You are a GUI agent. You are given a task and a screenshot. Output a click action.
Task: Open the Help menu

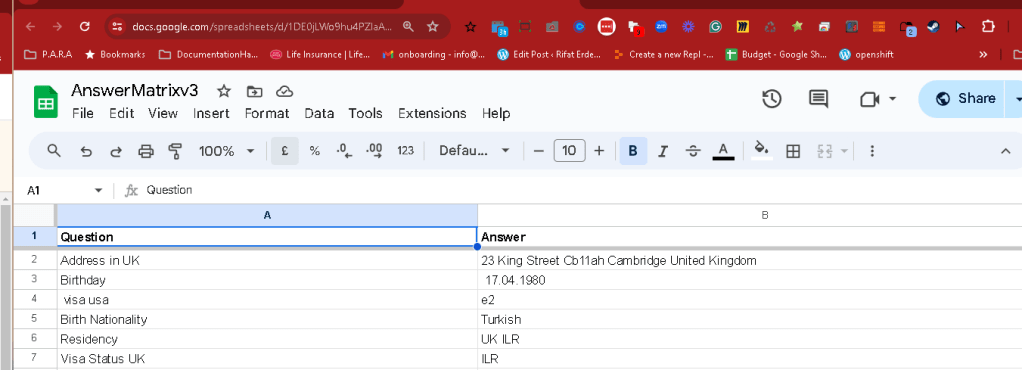(496, 113)
